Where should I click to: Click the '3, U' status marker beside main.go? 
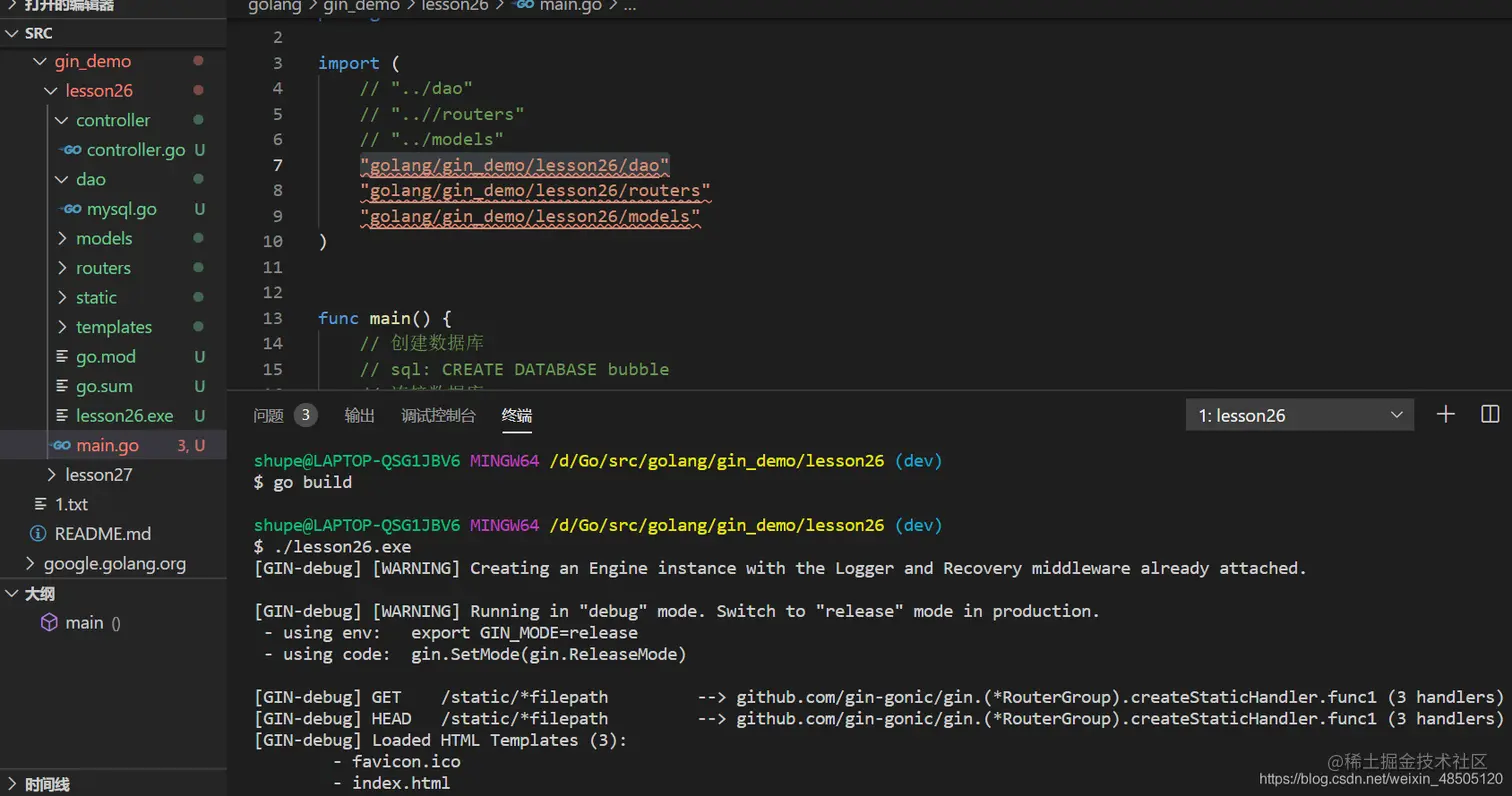tap(191, 445)
